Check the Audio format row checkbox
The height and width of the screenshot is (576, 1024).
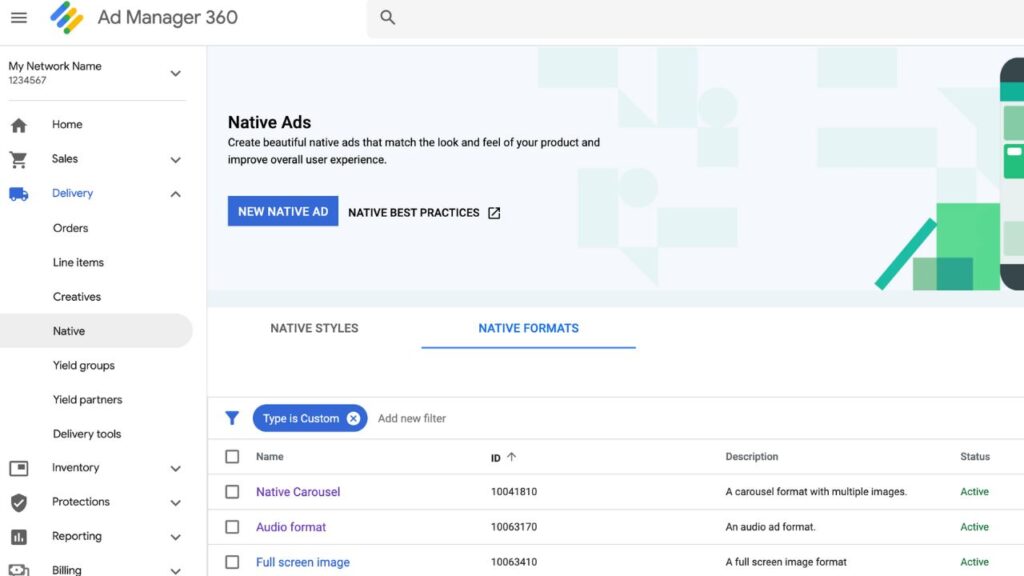[232, 527]
